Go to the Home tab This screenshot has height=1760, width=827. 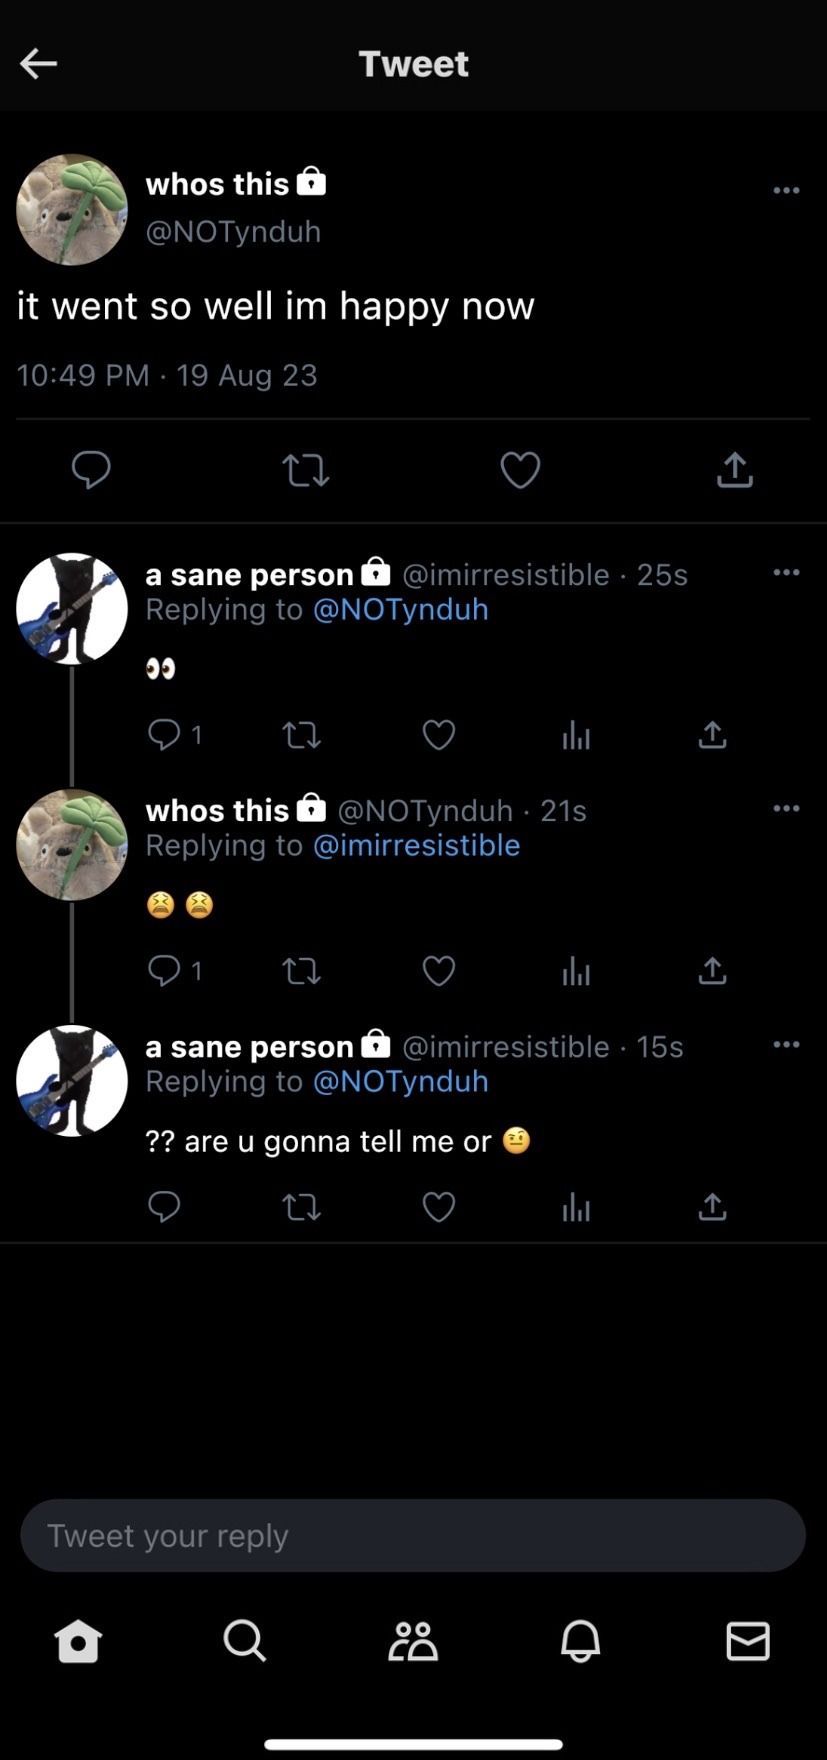[78, 1641]
